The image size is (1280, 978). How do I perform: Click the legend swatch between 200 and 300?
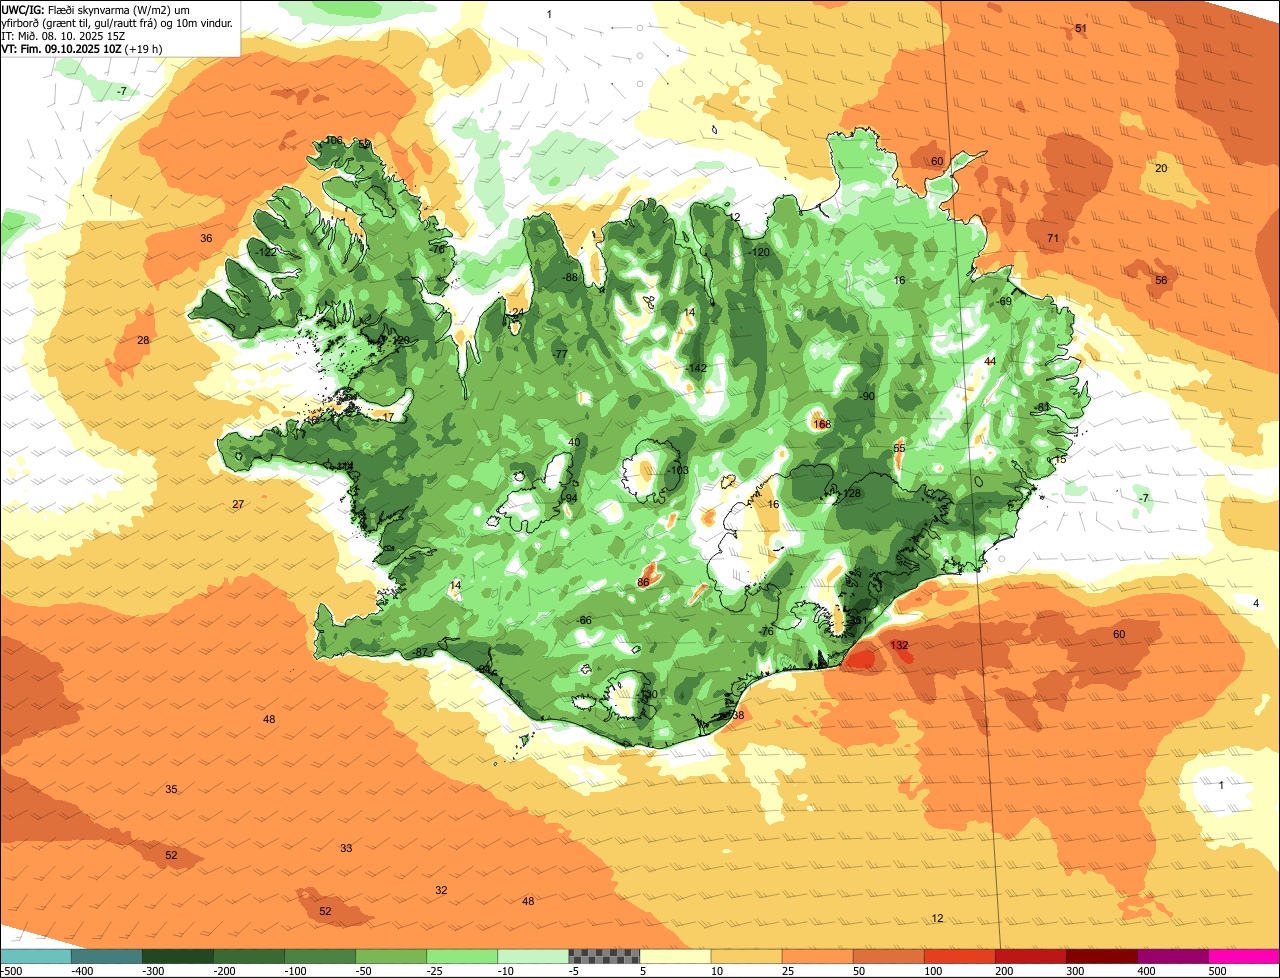point(1030,956)
